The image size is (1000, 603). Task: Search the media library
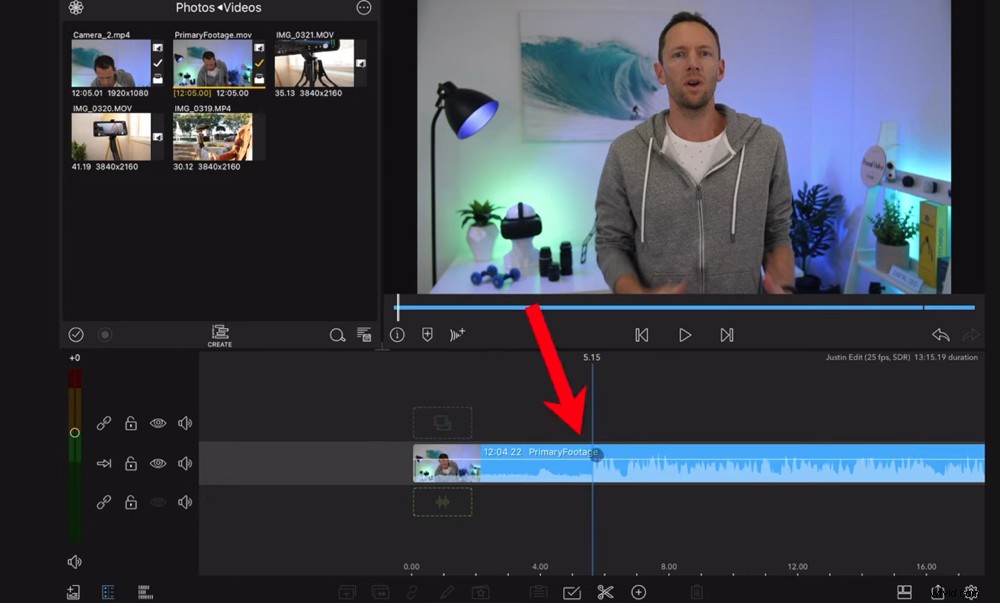pos(337,335)
